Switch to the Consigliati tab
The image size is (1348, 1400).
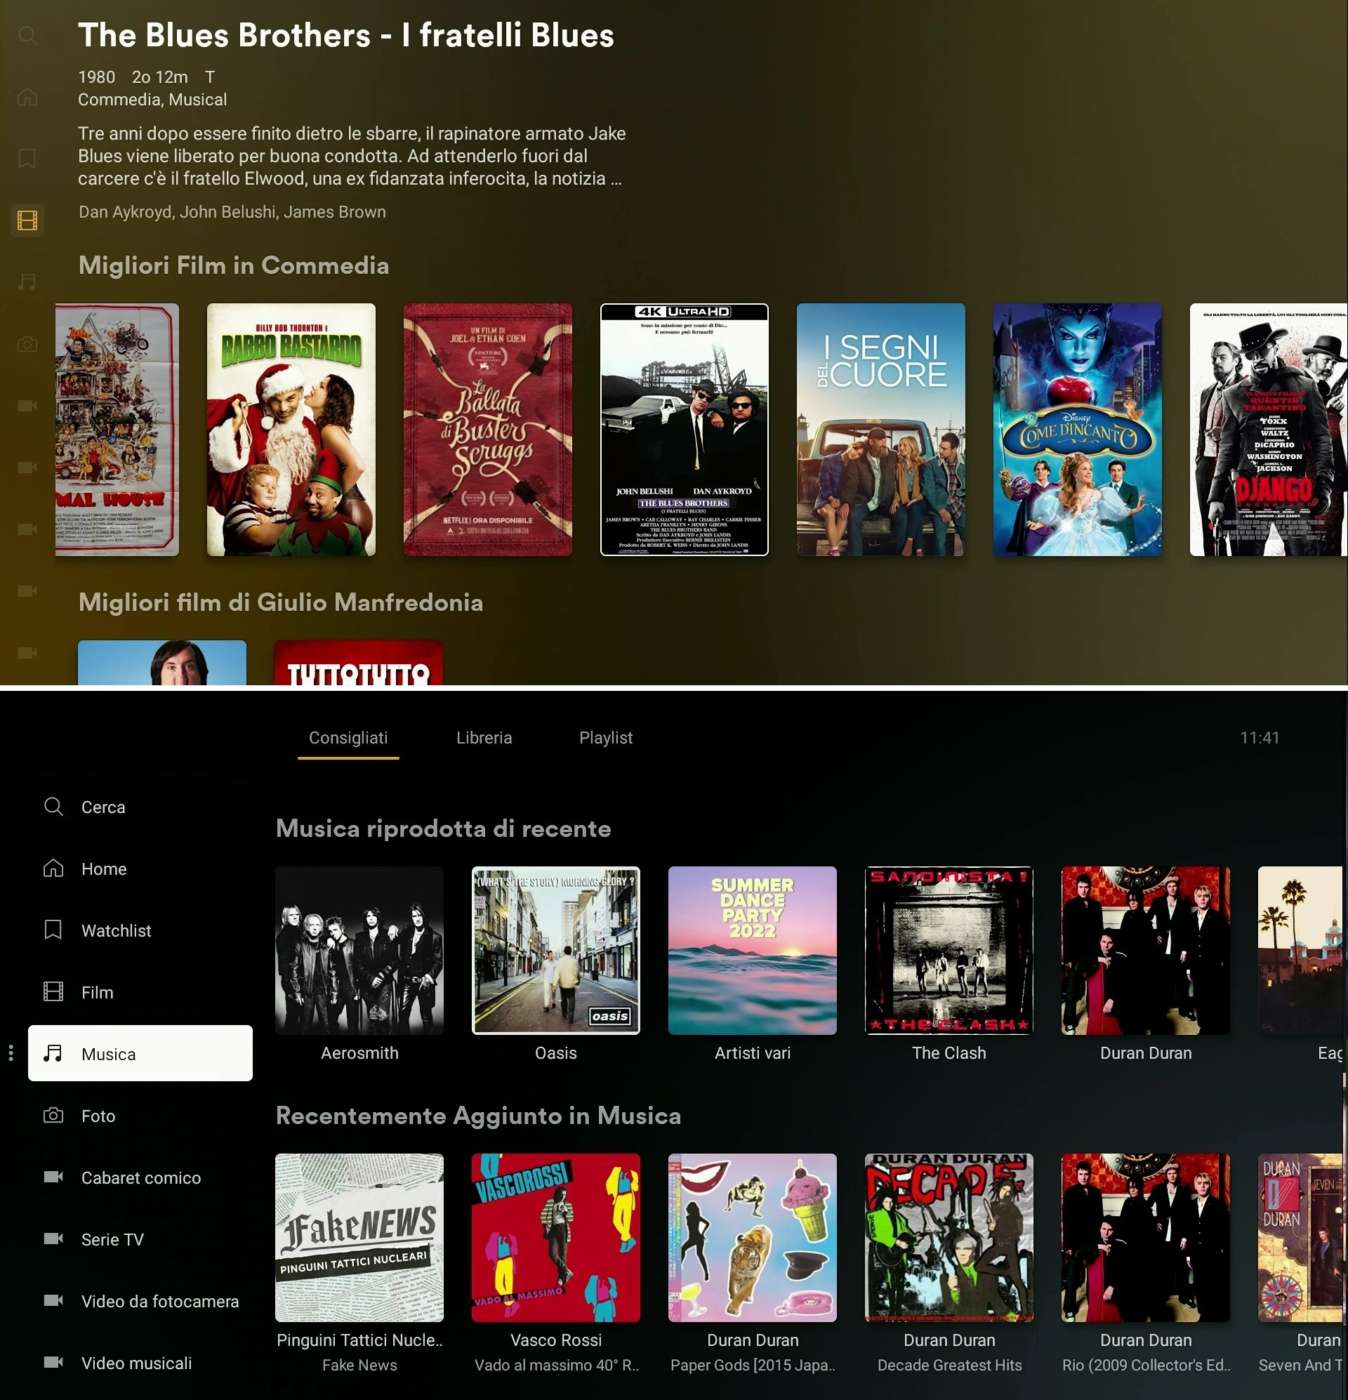[348, 738]
